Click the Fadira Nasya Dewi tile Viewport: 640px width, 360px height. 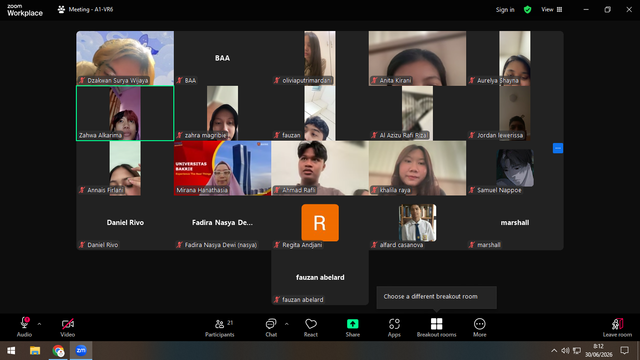tap(222, 223)
